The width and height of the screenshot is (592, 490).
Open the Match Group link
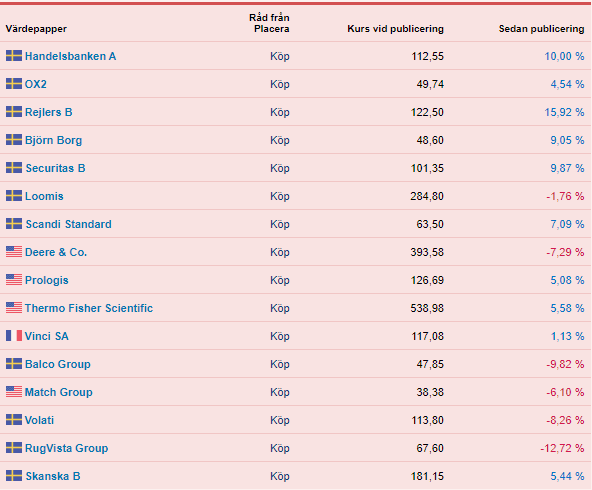(x=59, y=392)
